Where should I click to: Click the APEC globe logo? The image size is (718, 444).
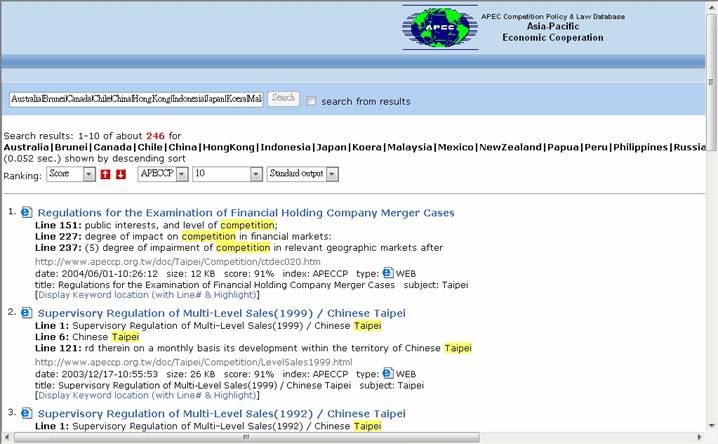[x=440, y=27]
